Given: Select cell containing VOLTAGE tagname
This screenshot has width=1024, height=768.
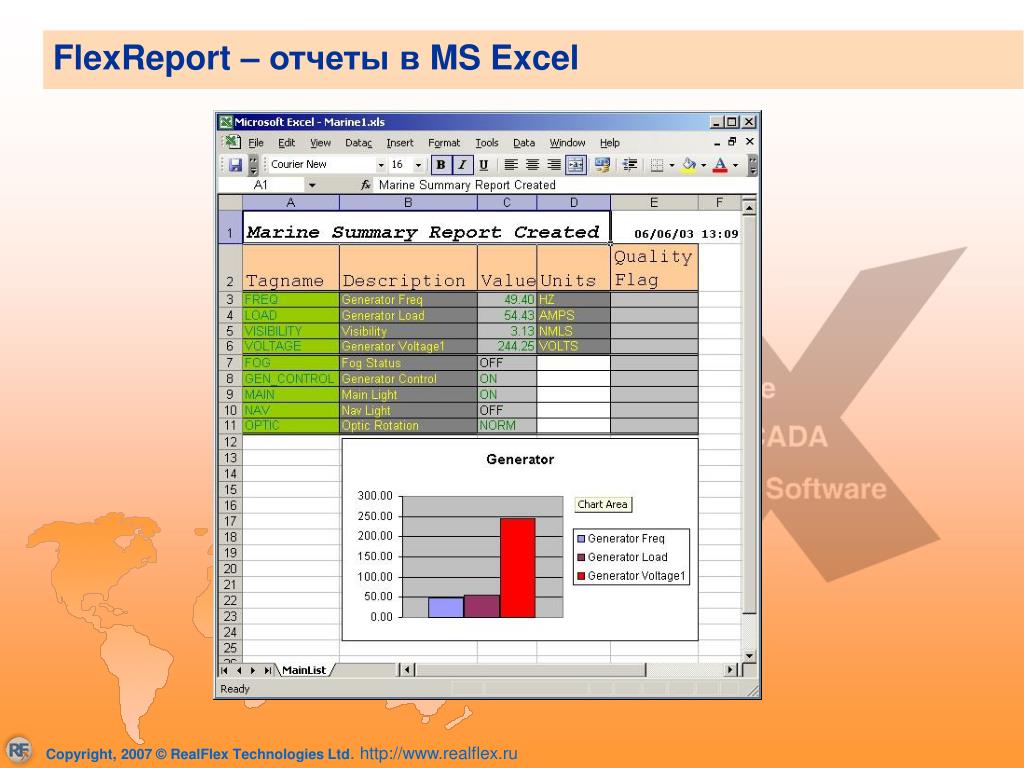Looking at the screenshot, I should click(291, 347).
